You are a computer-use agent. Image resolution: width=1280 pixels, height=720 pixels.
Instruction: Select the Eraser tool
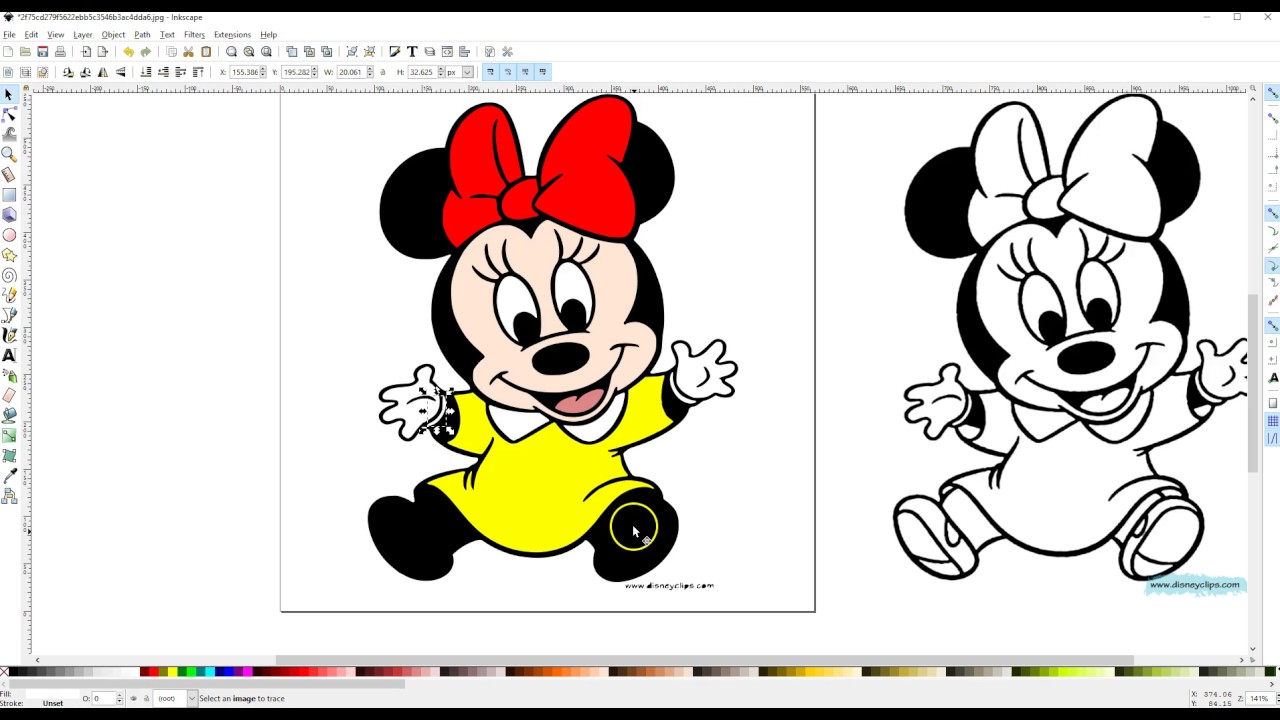[9, 396]
